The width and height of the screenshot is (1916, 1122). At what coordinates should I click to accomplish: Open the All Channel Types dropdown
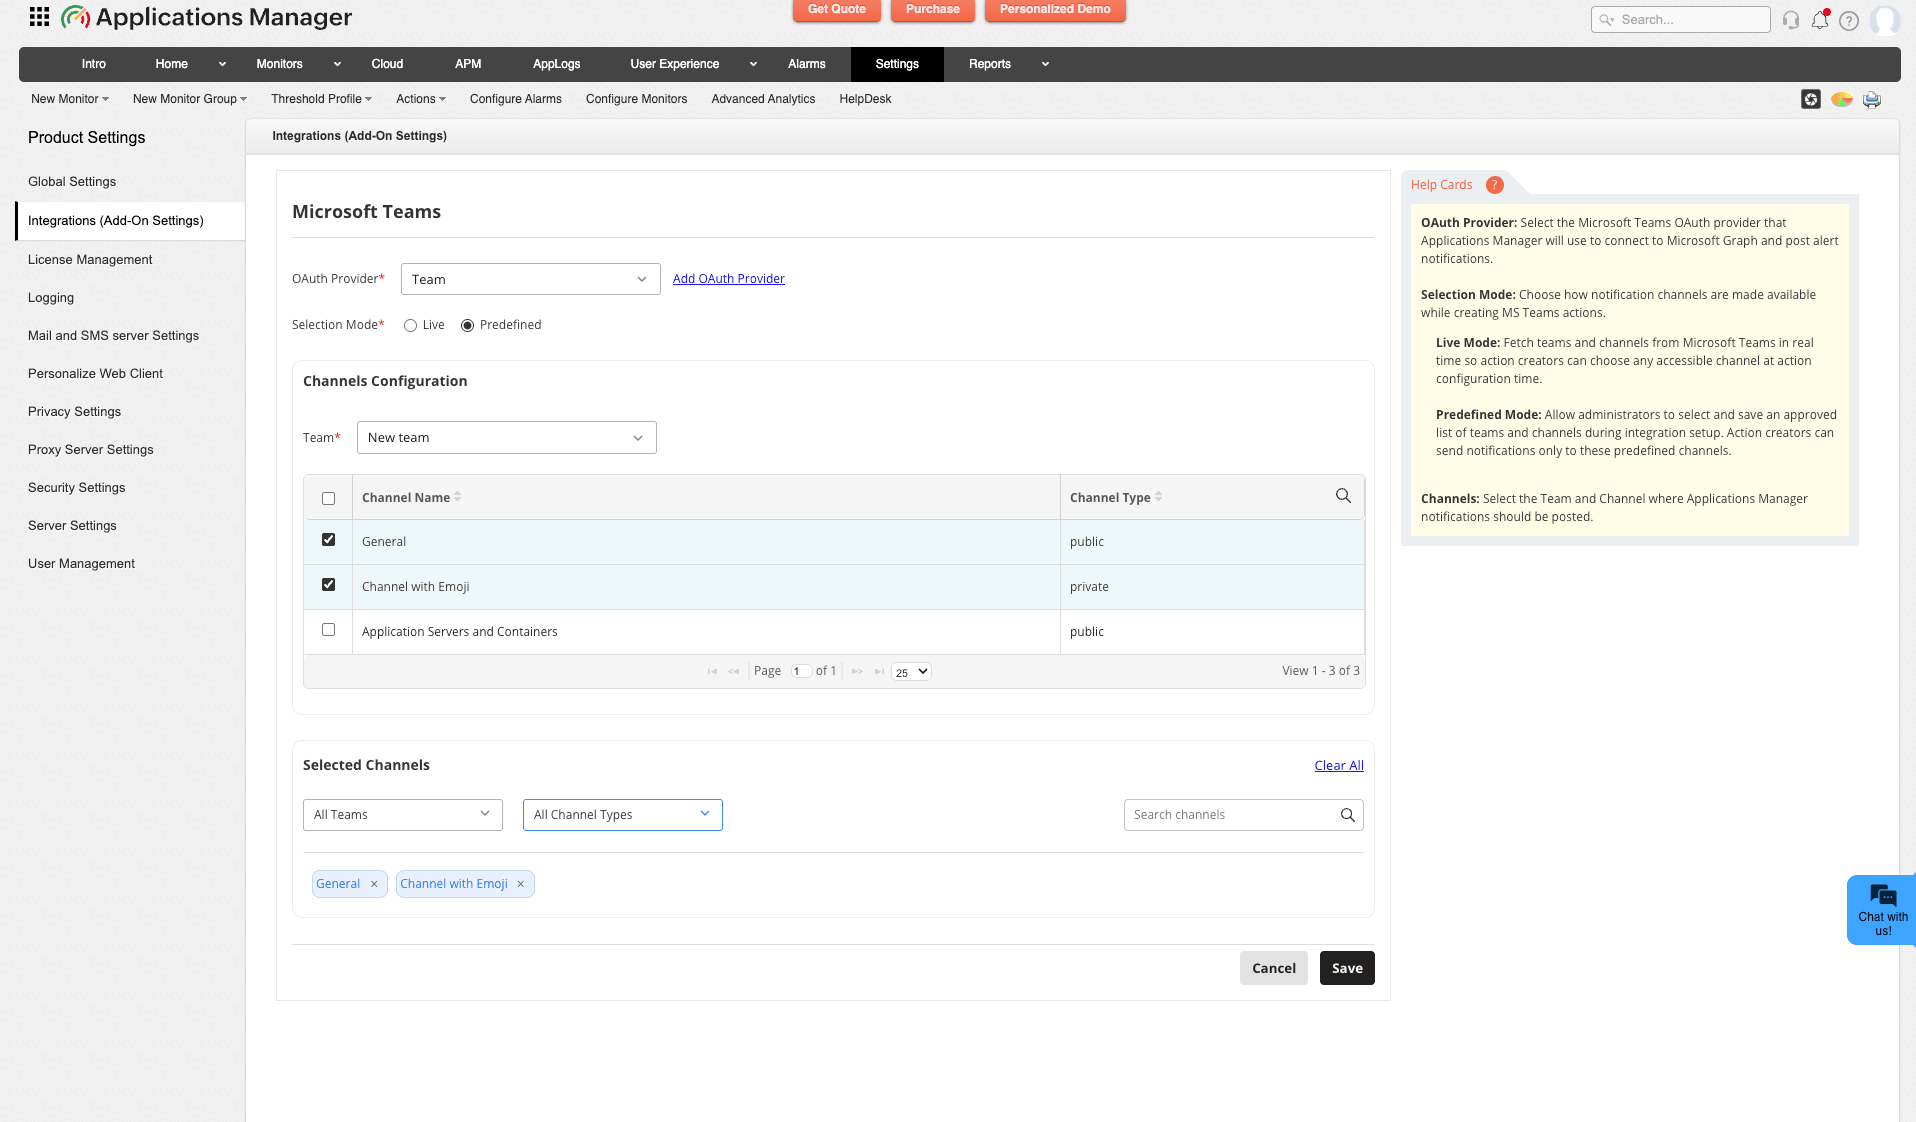[x=622, y=815]
